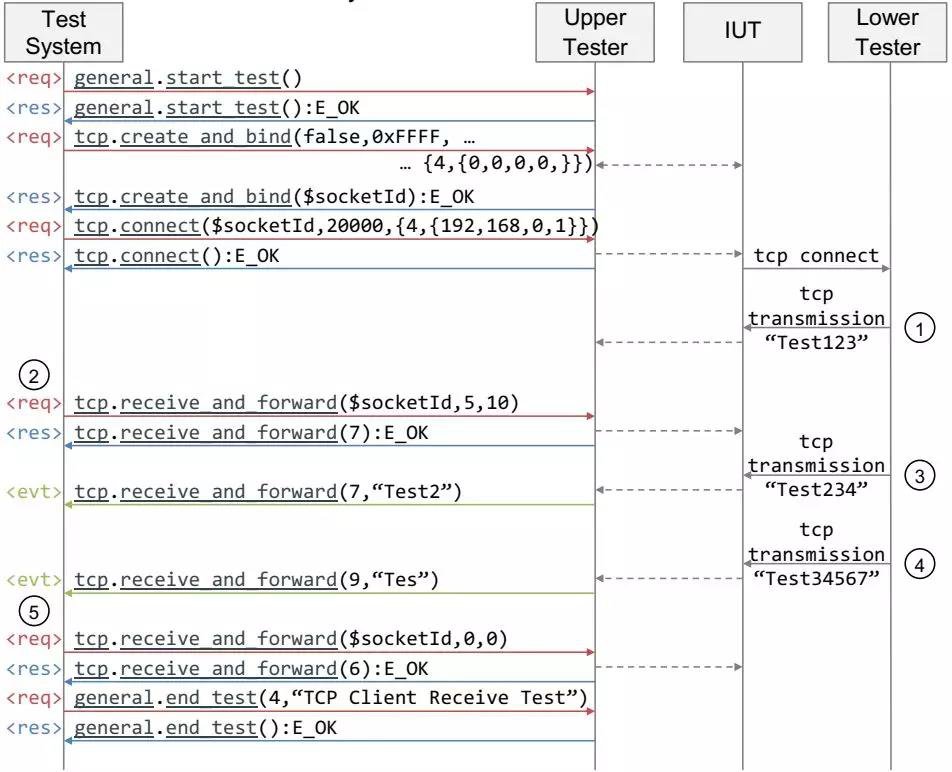The width and height of the screenshot is (952, 772).
Task: Click the circled number 1 marker
Action: coord(919,328)
